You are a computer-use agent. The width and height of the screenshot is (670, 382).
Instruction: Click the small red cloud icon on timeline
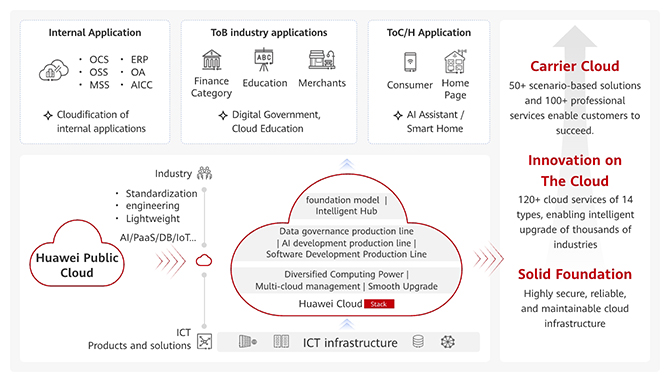pyautogui.click(x=204, y=260)
